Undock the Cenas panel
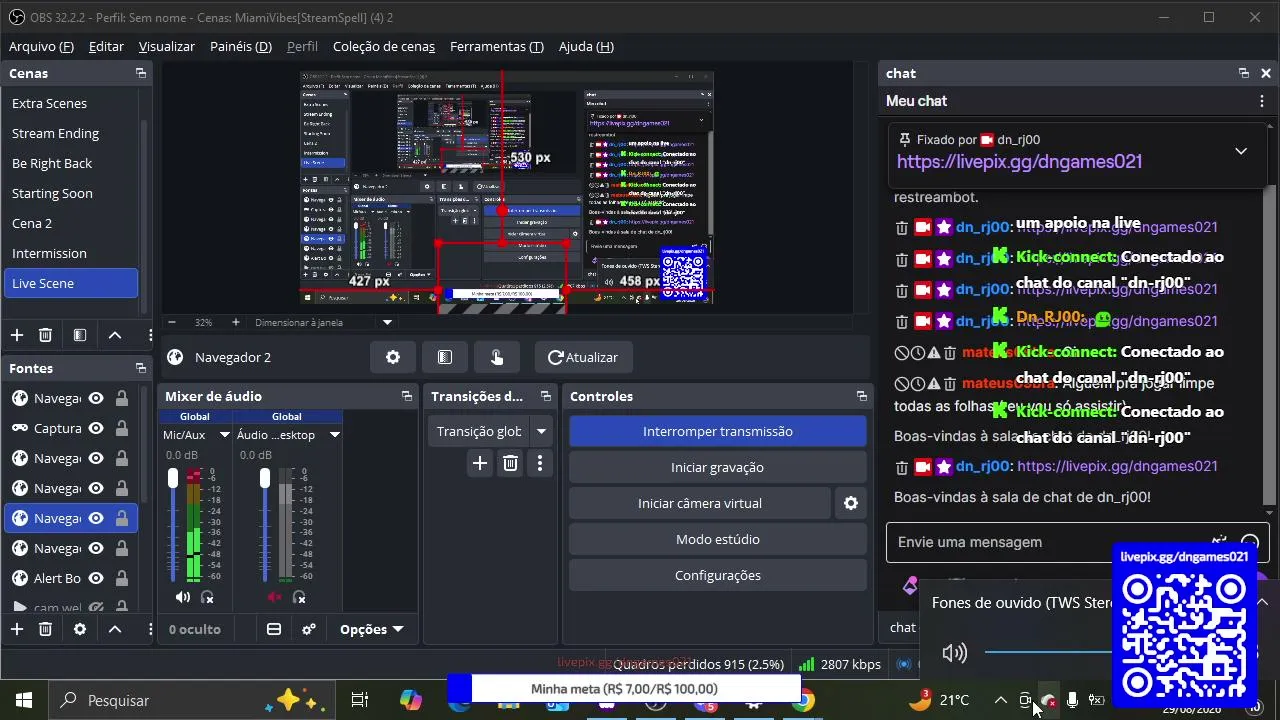Screen dimensions: 1280x720 (x=140, y=73)
